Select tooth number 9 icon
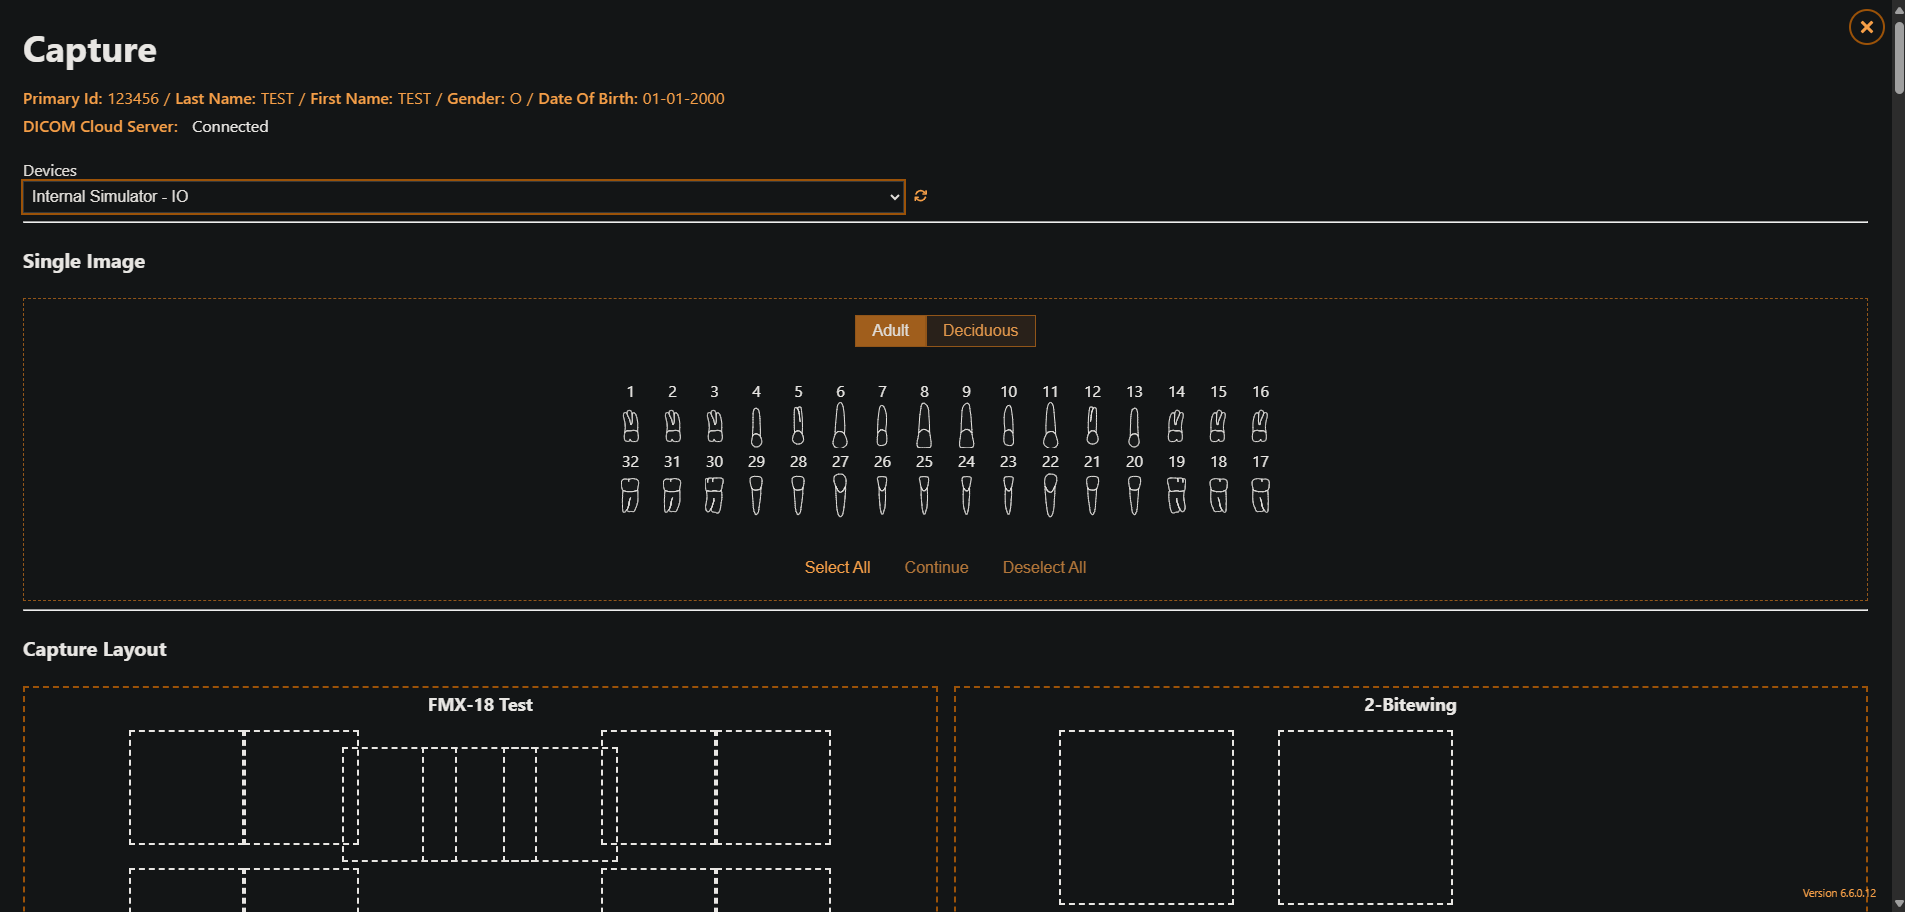Image resolution: width=1905 pixels, height=912 pixels. (x=966, y=426)
